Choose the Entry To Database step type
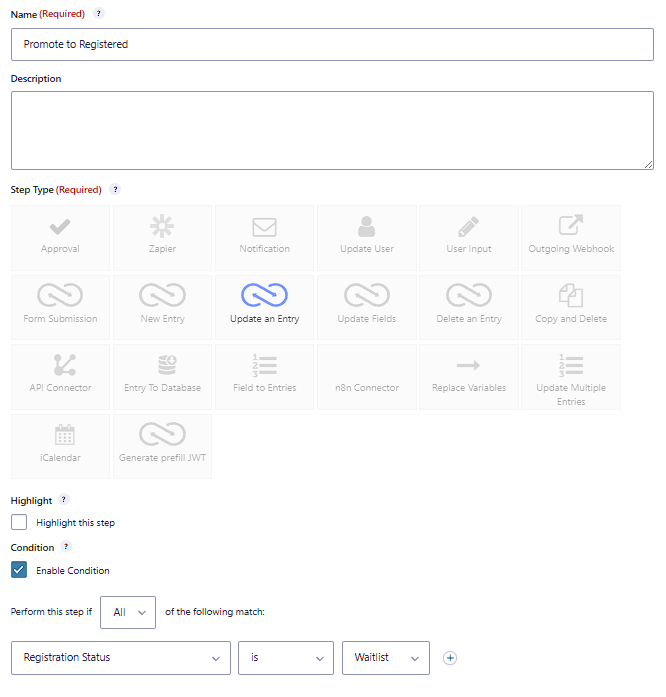This screenshot has height=697, width=666. (162, 377)
